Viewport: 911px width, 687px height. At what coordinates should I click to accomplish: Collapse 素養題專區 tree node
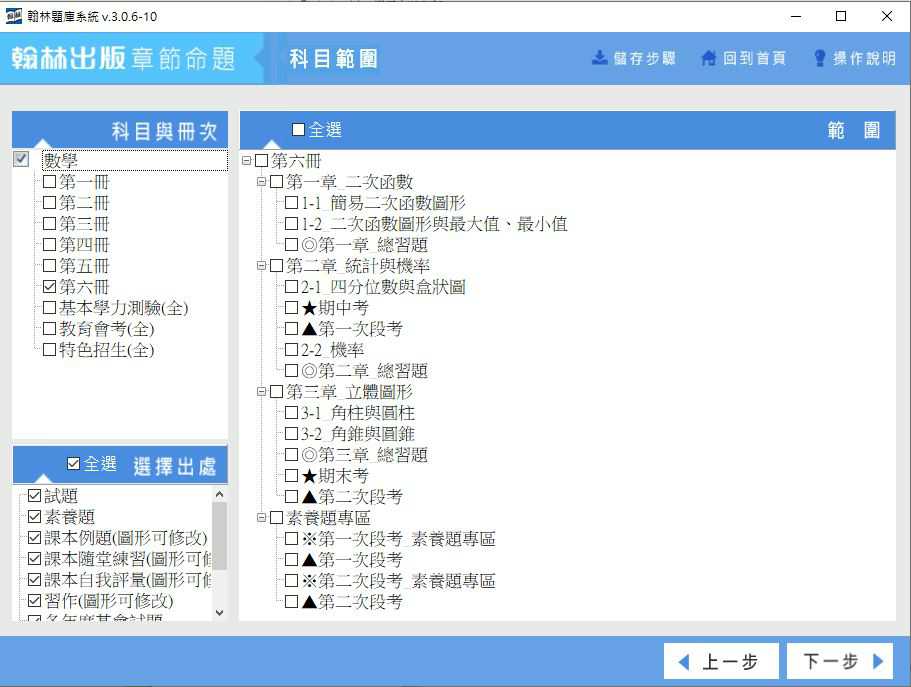261,517
